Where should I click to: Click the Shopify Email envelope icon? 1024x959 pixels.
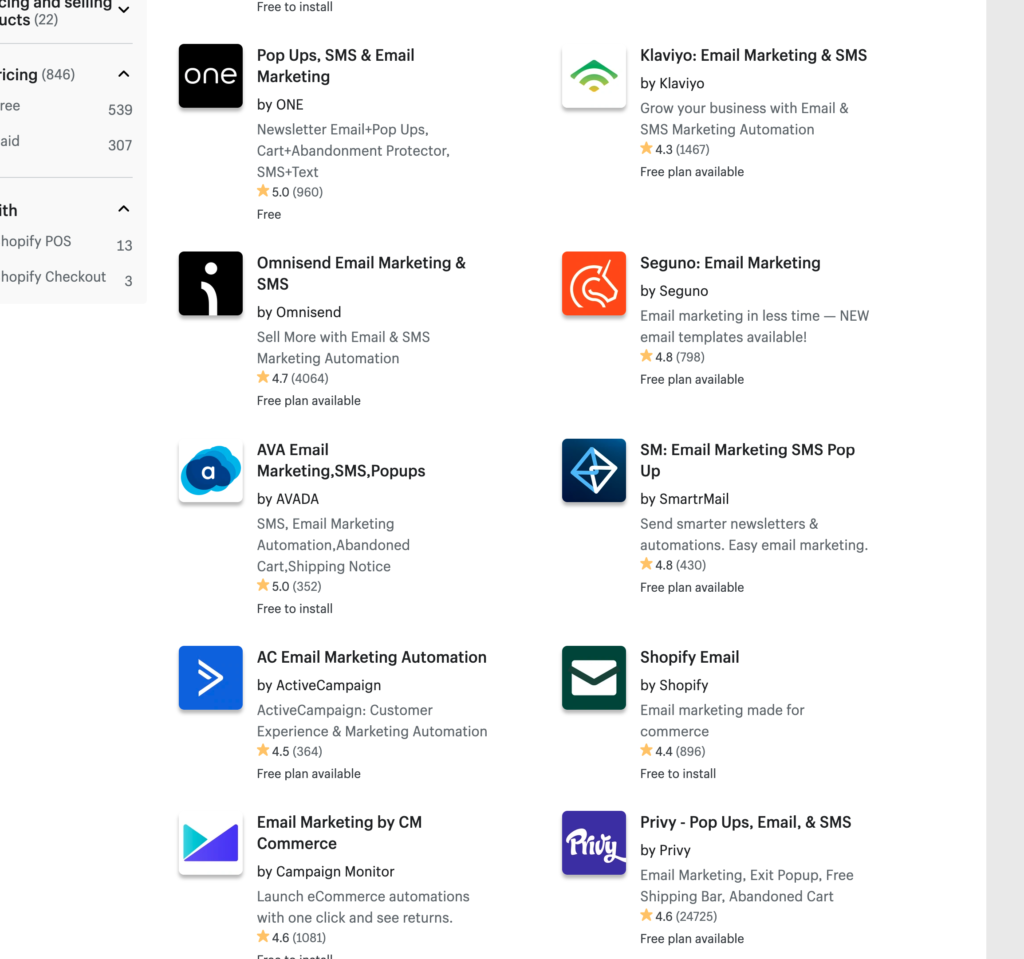pos(594,678)
